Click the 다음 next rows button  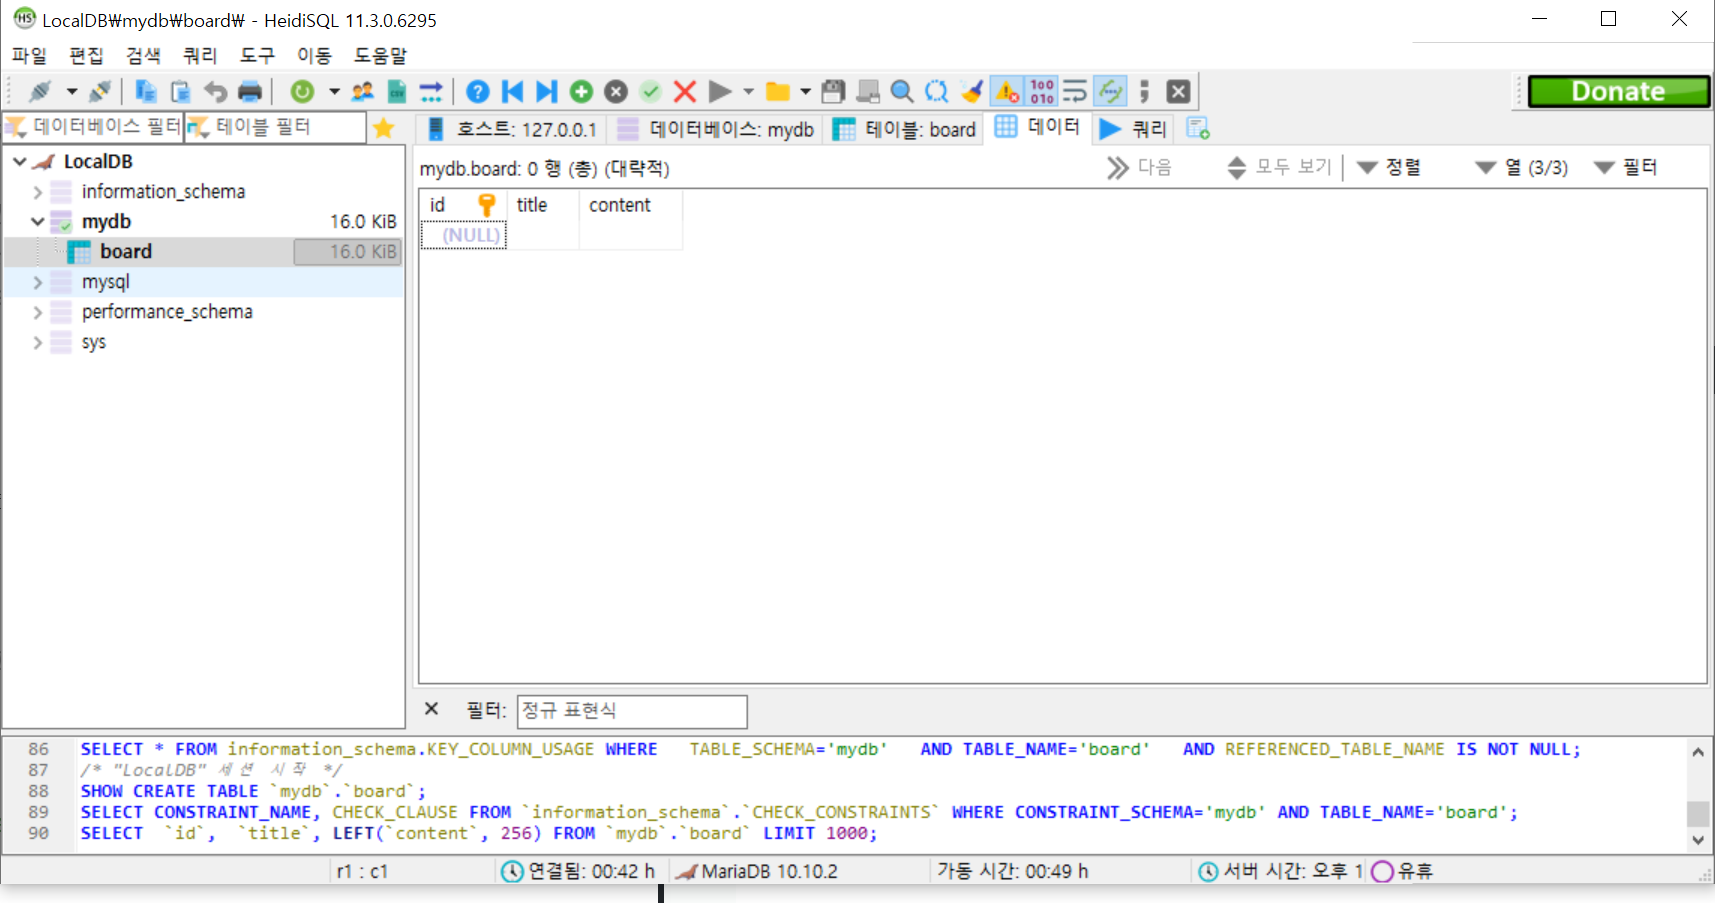1140,167
